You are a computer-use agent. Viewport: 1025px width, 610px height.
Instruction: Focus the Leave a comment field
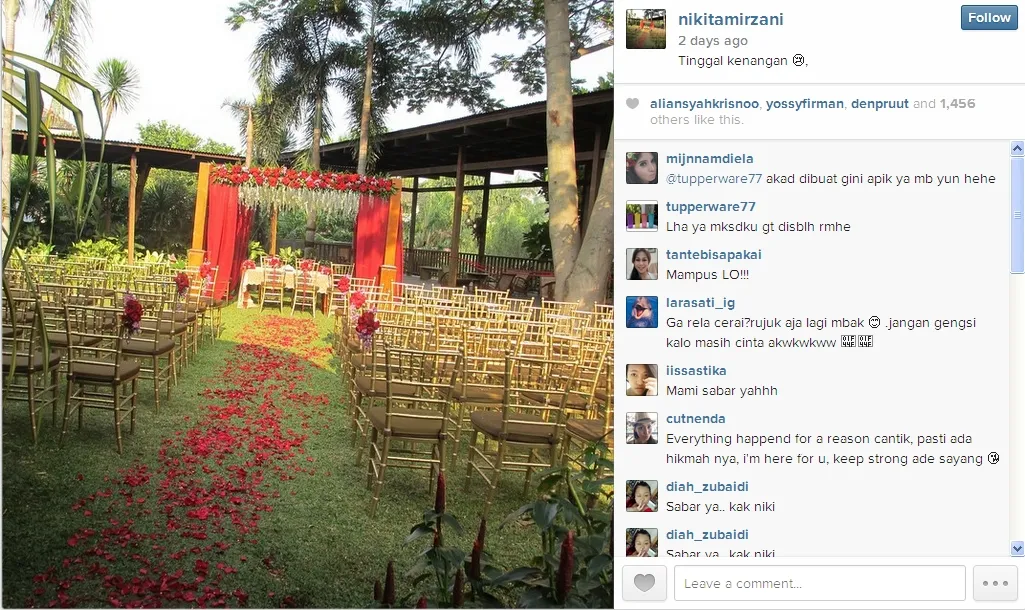tap(820, 583)
